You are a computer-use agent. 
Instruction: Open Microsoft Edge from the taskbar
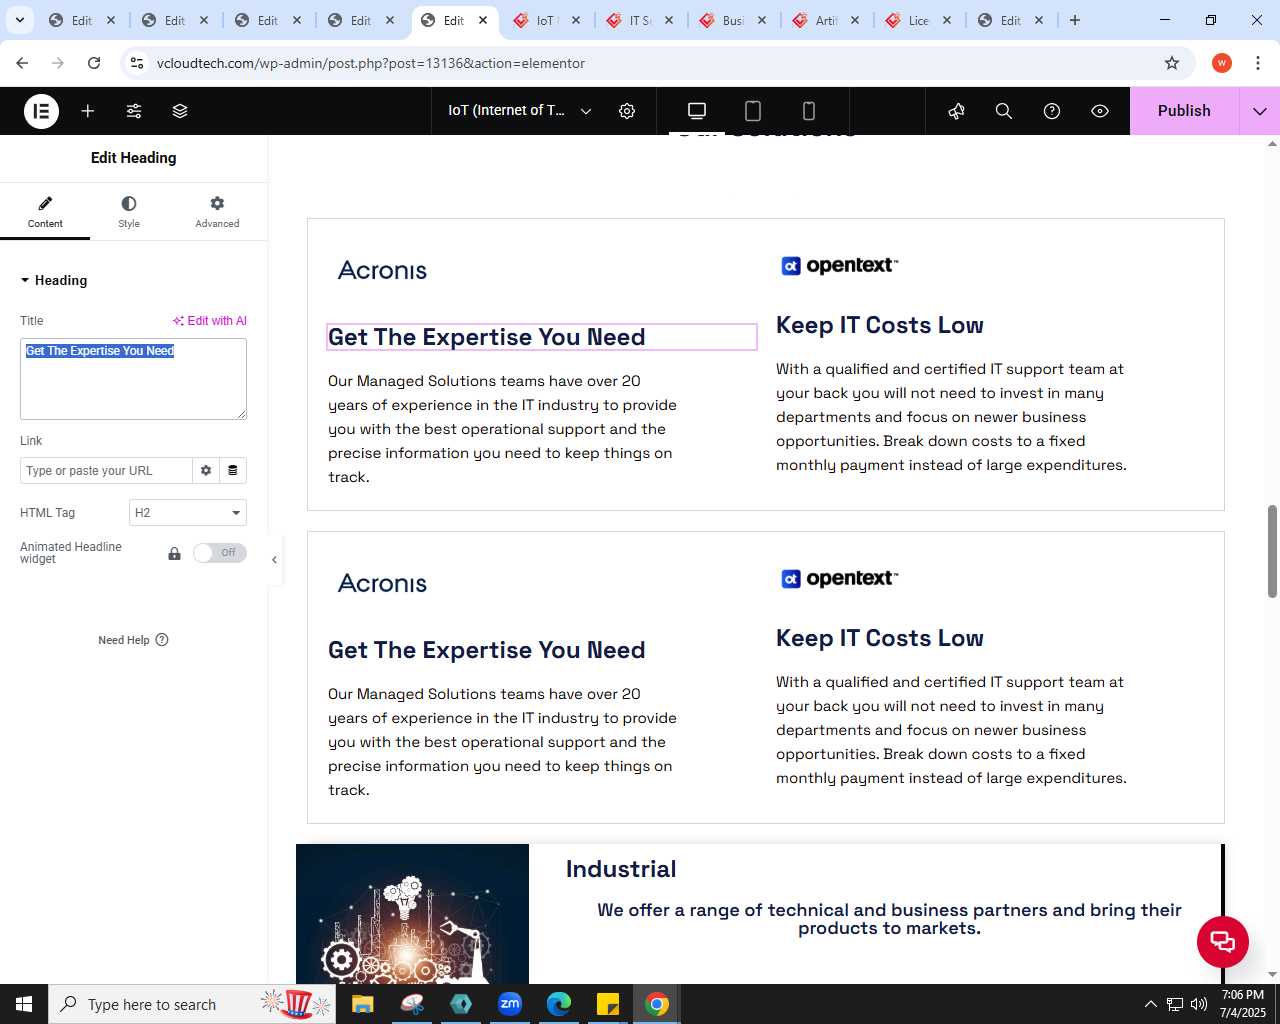[559, 1004]
